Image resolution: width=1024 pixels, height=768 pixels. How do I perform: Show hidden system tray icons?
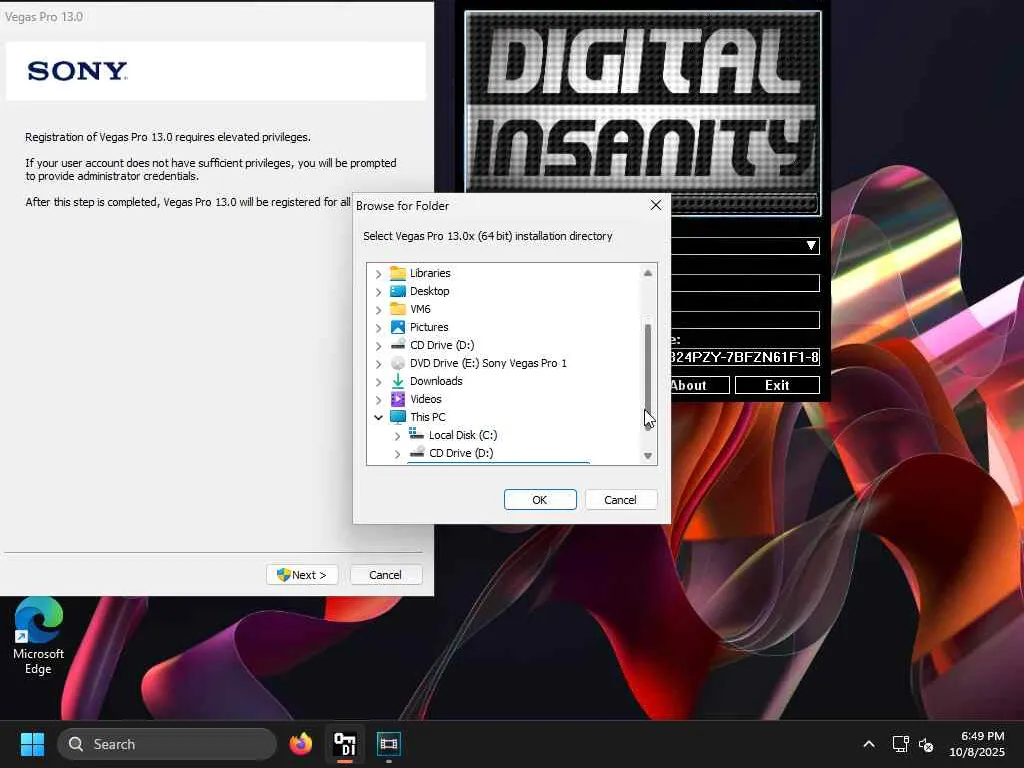(869, 744)
